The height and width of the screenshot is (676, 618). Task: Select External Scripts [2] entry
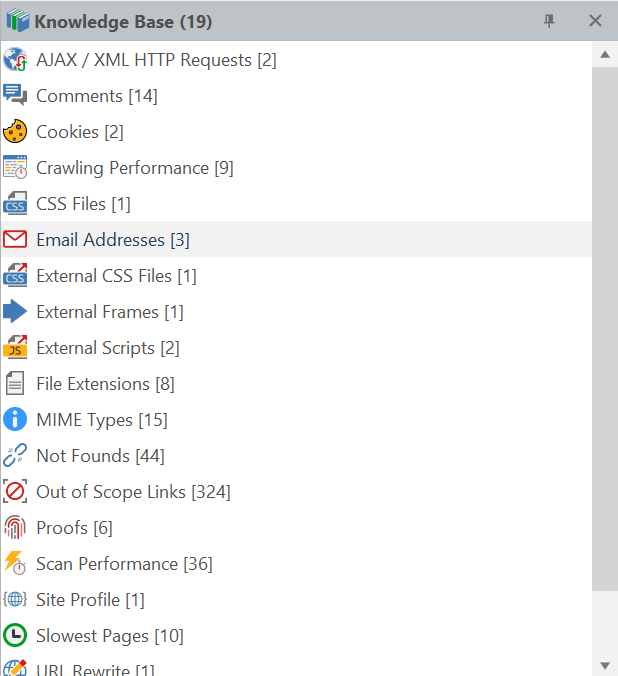click(107, 348)
